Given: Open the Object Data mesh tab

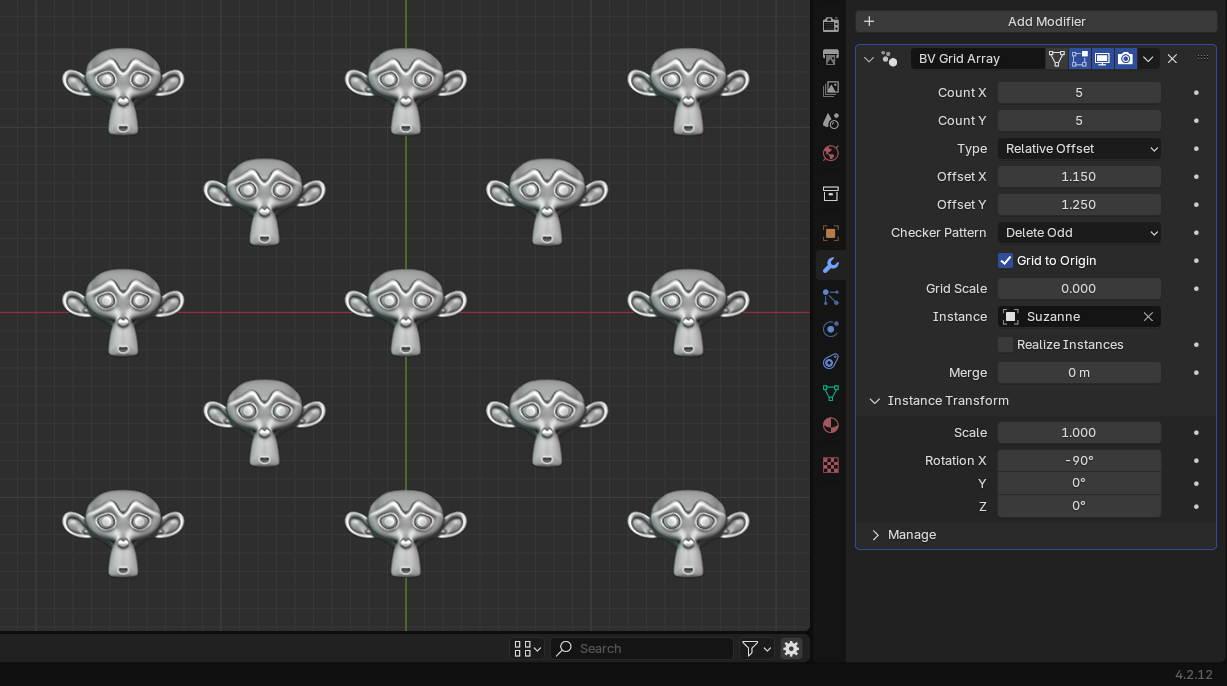Looking at the screenshot, I should pos(830,393).
